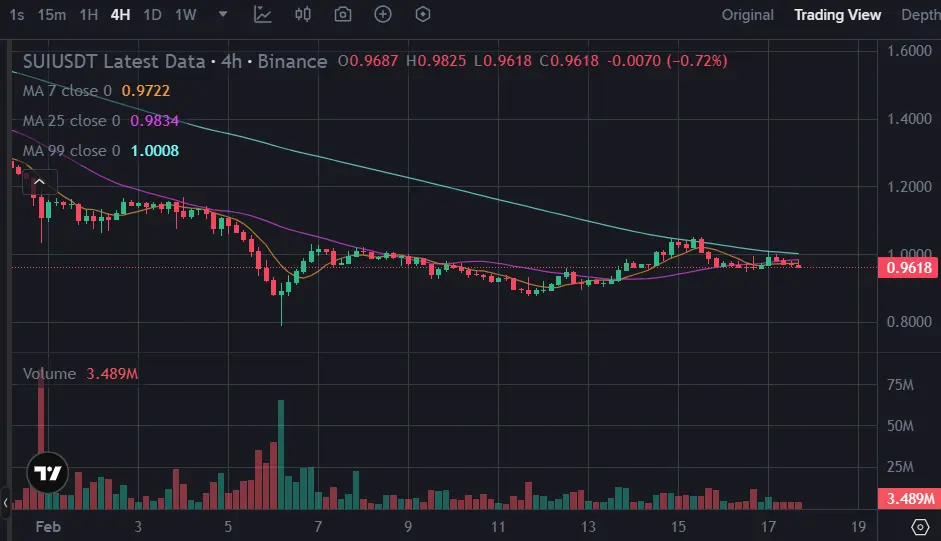Select the Trading View tab
Image resolution: width=941 pixels, height=541 pixels.
click(x=838, y=15)
